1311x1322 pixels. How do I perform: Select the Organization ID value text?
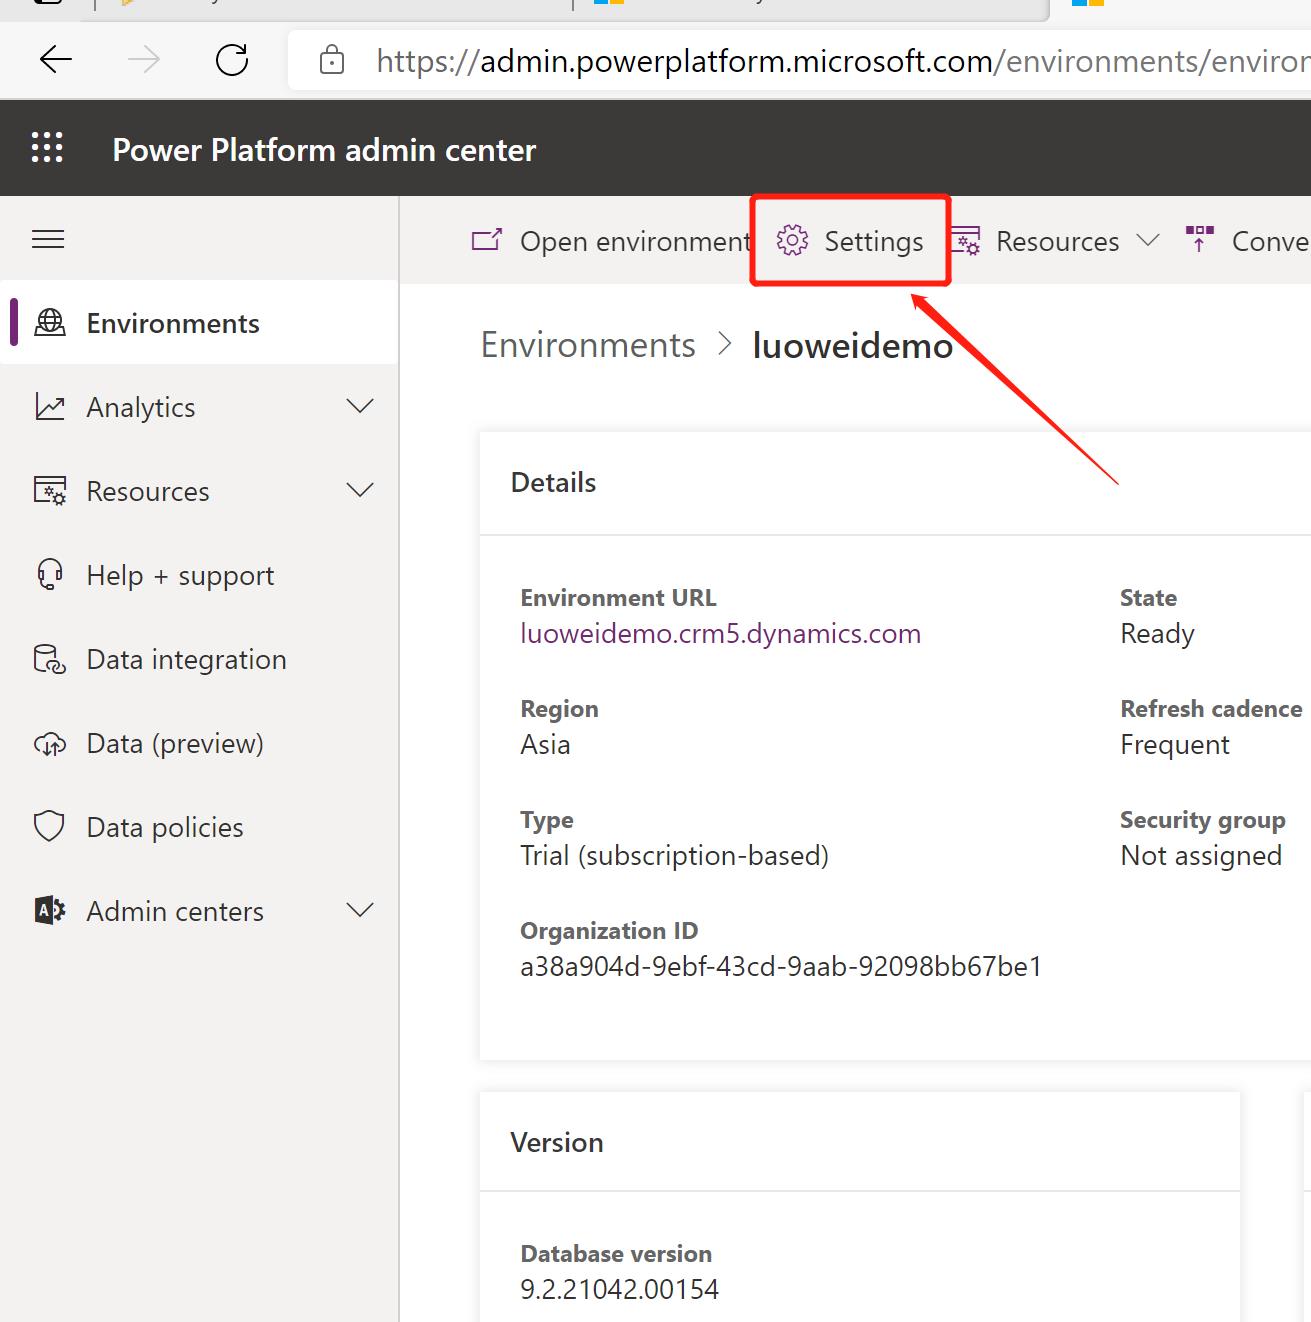[x=781, y=967]
